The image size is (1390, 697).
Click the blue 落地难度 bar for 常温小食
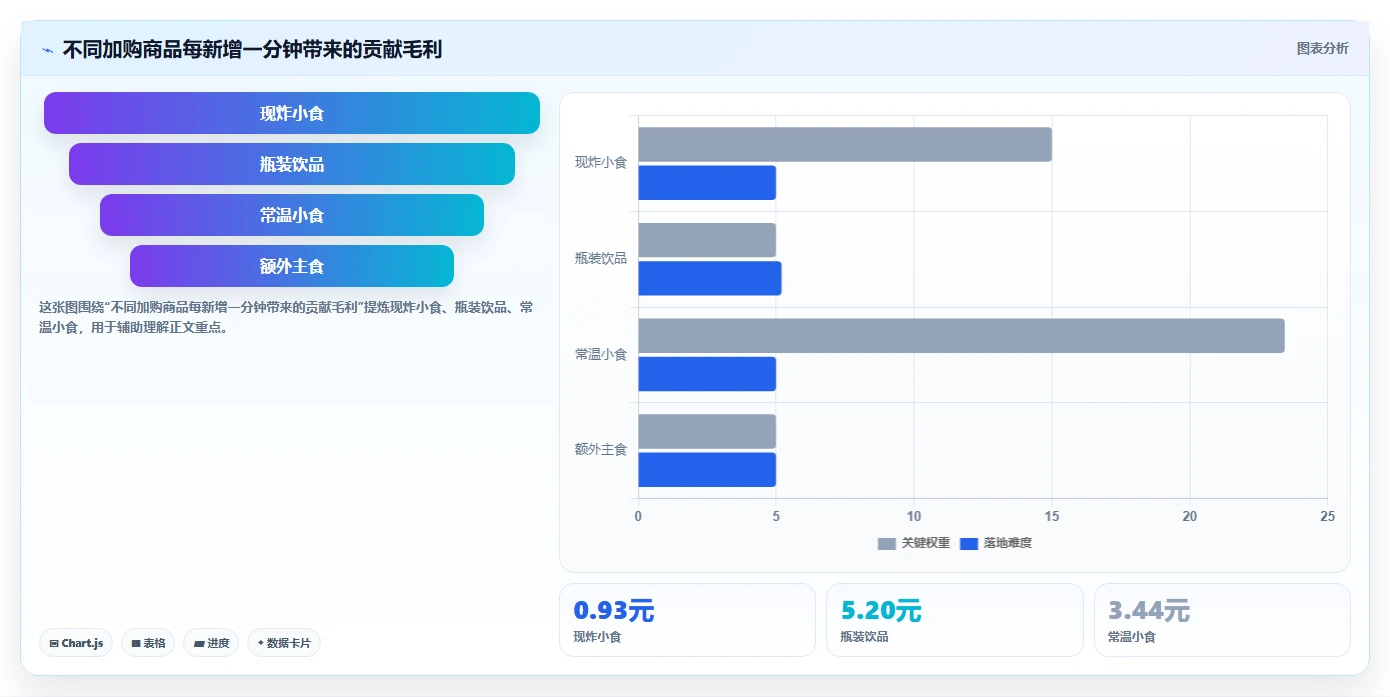707,374
